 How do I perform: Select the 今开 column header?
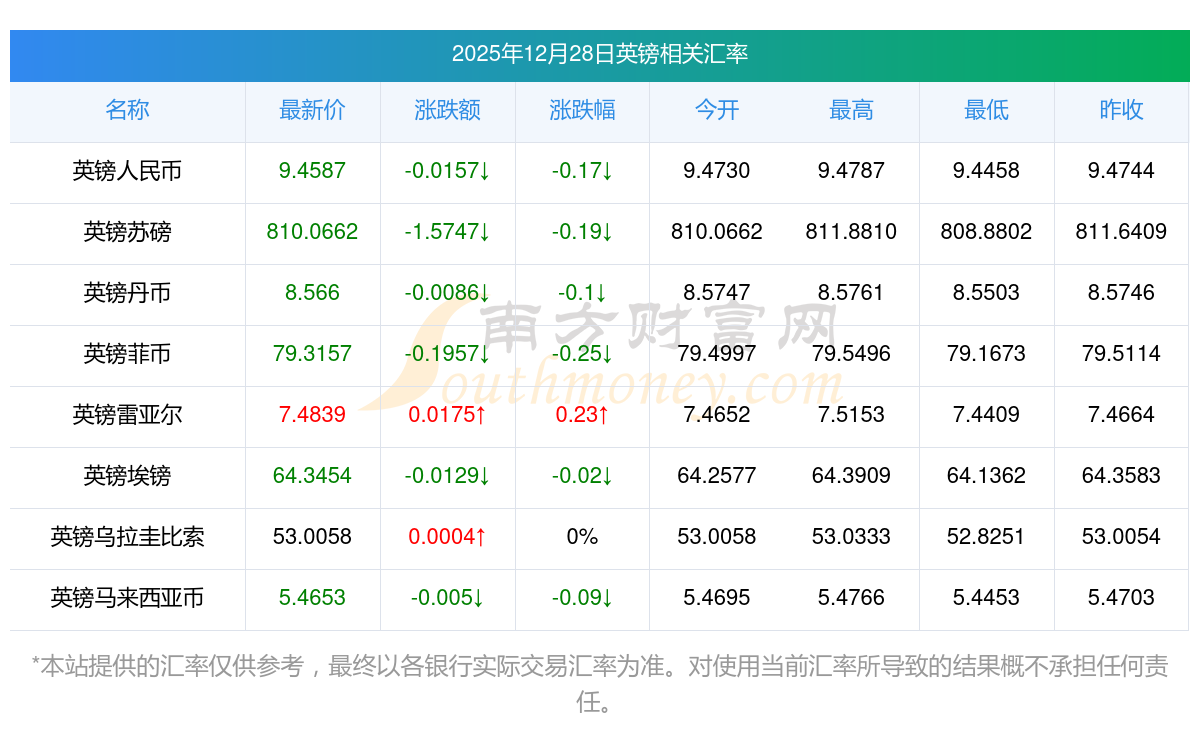tap(717, 110)
